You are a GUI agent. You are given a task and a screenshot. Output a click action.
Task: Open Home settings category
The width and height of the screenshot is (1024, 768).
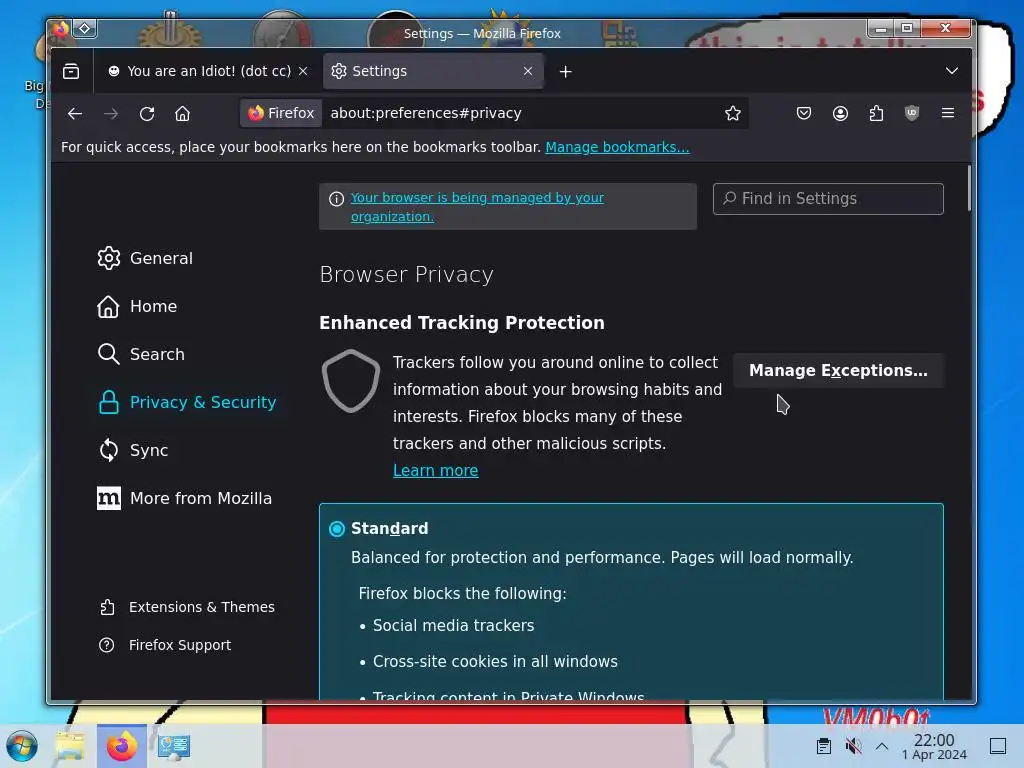pyautogui.click(x=137, y=306)
